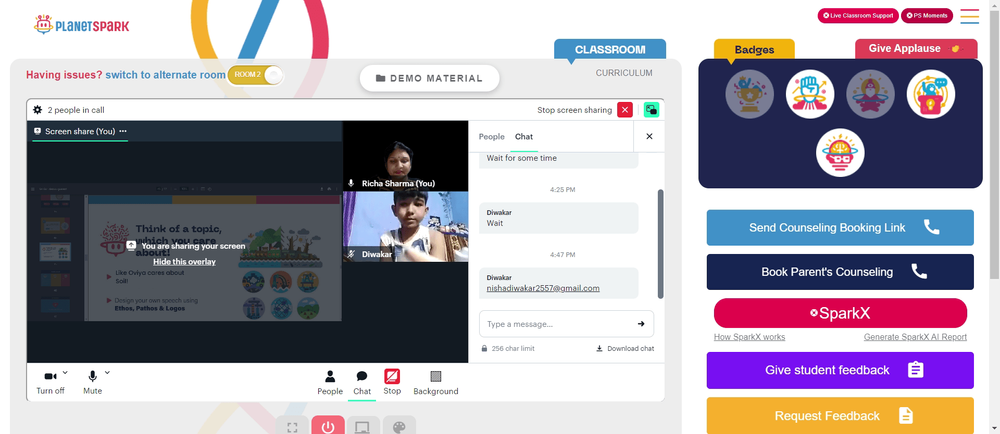1000x434 pixels.
Task: Open Generate SparkX AI Report link
Action: click(x=915, y=337)
